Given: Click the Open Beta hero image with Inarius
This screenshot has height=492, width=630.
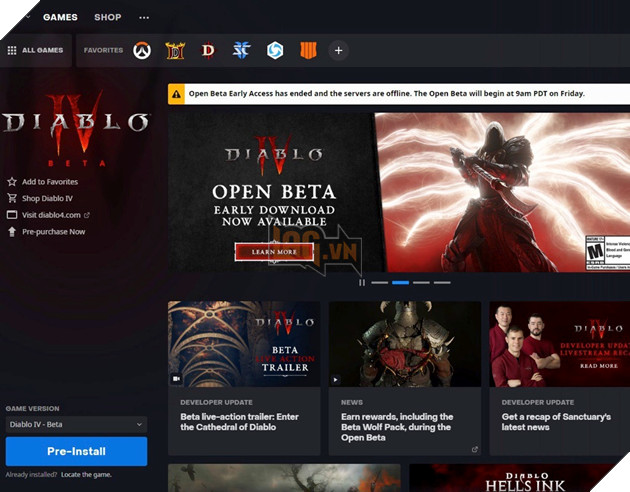Looking at the screenshot, I should (x=502, y=192).
